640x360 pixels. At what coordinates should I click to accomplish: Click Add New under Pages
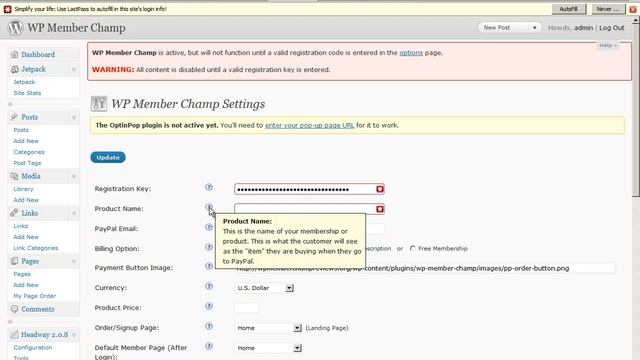[x=26, y=285]
